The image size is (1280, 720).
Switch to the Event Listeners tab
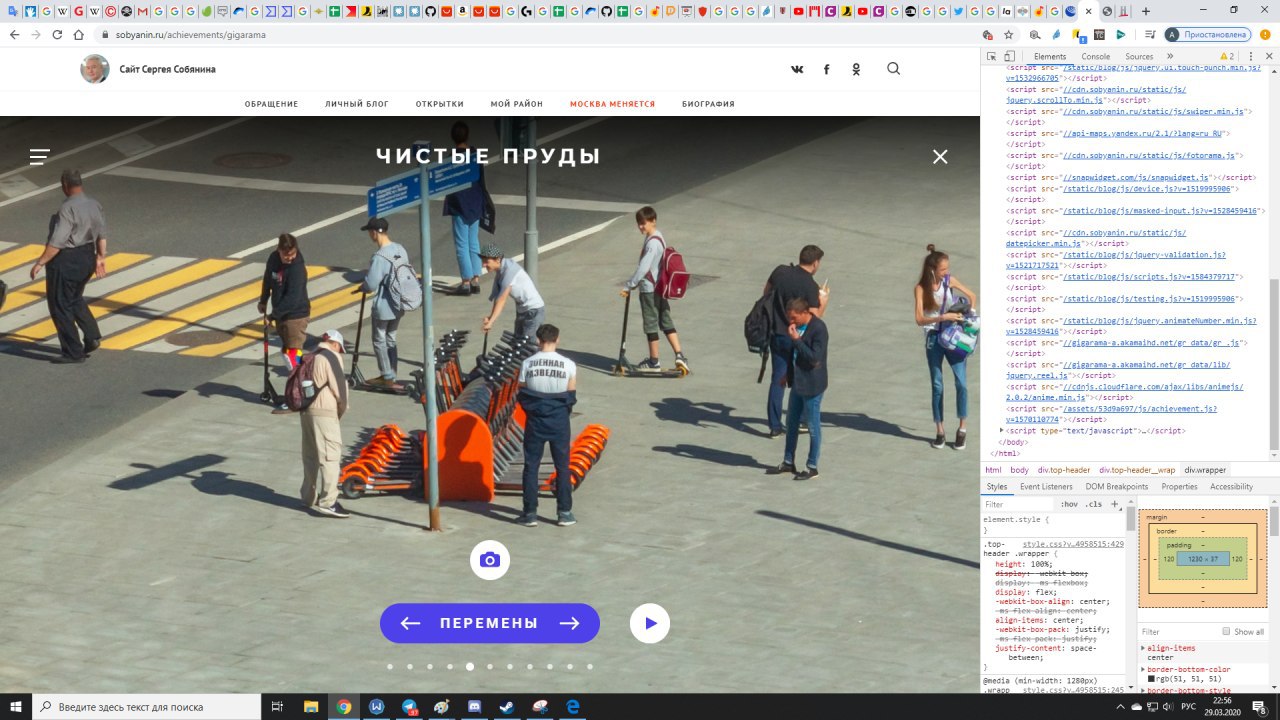(x=1046, y=487)
